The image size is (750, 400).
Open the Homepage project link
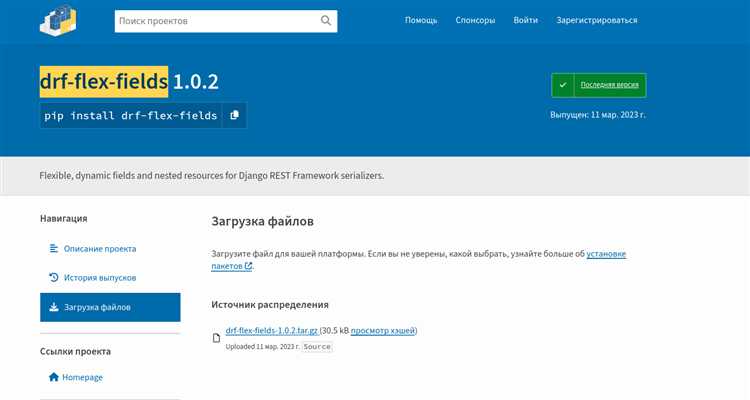tap(82, 377)
